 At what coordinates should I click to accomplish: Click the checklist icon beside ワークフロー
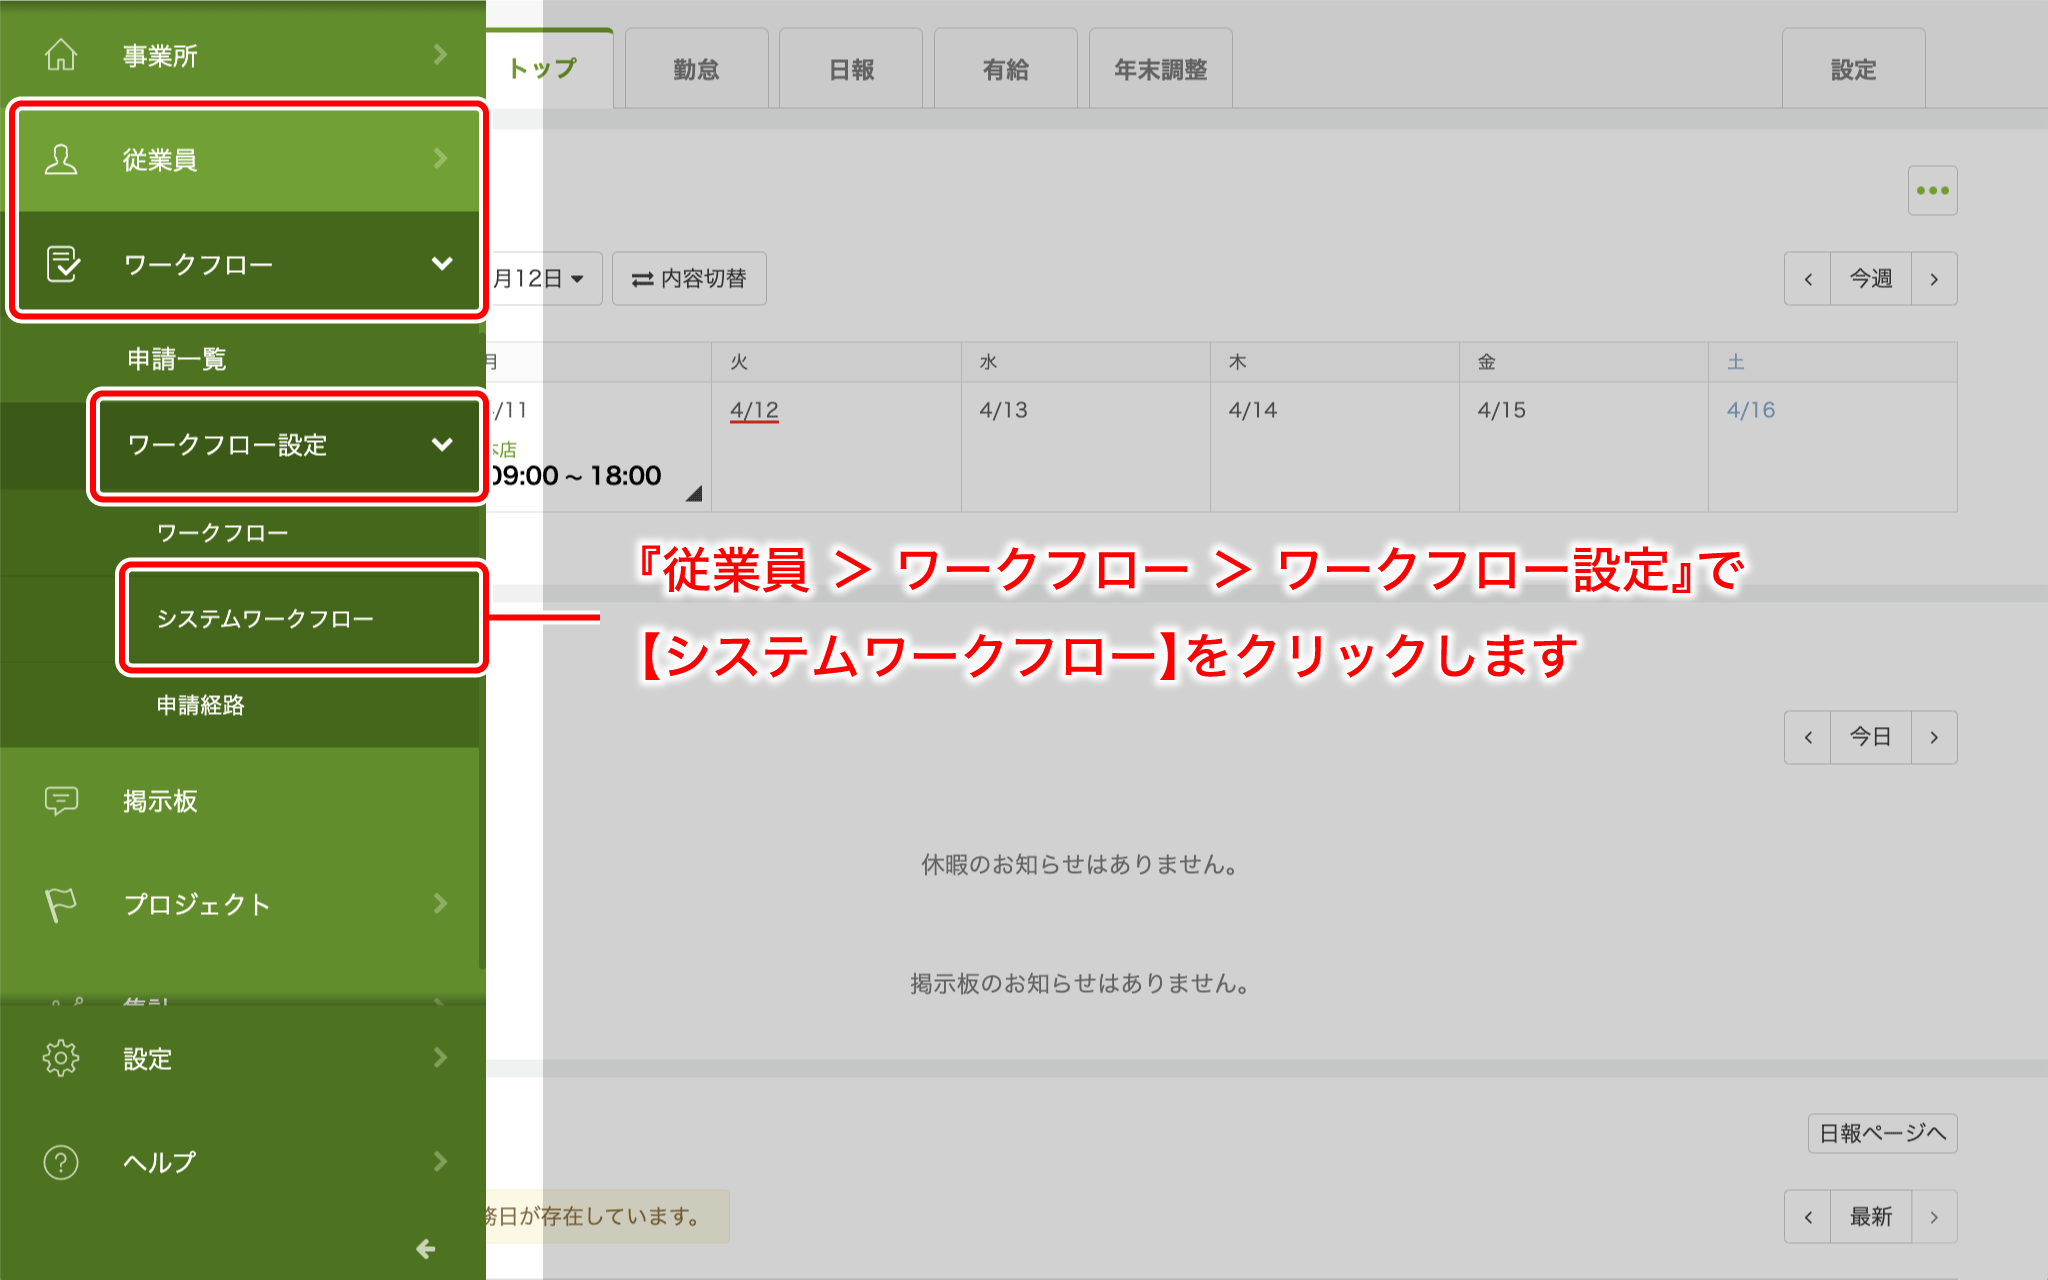(63, 264)
